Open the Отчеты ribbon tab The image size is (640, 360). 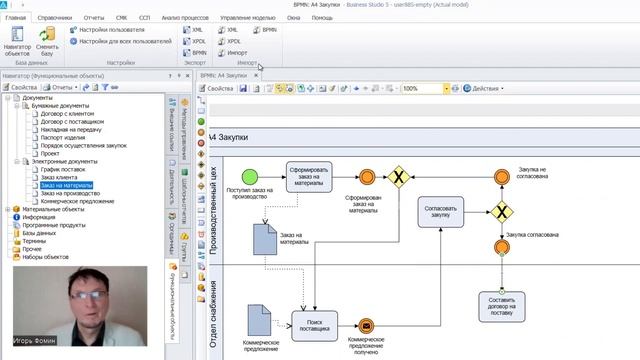coord(94,18)
